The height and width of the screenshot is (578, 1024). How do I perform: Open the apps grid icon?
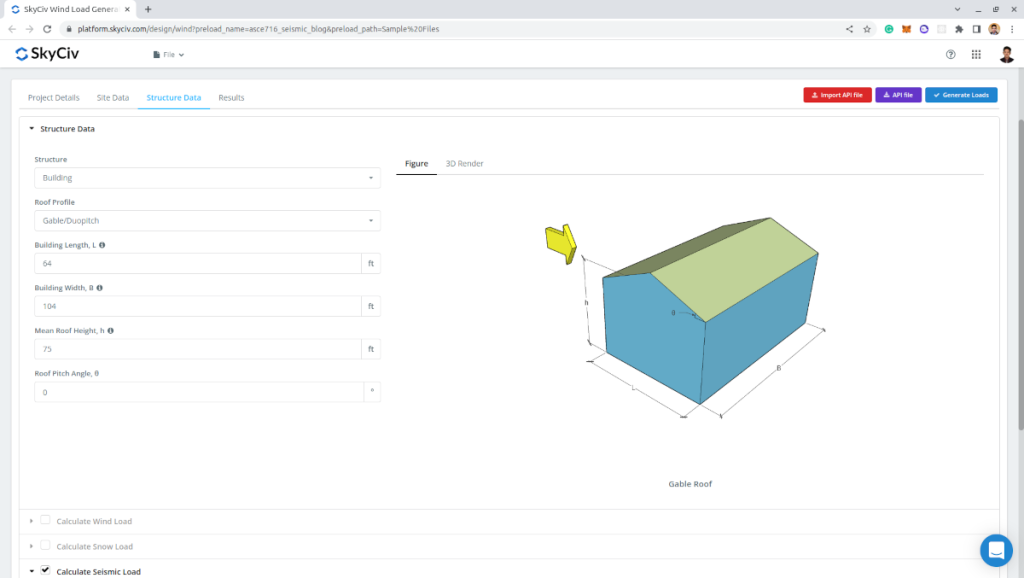coord(976,54)
